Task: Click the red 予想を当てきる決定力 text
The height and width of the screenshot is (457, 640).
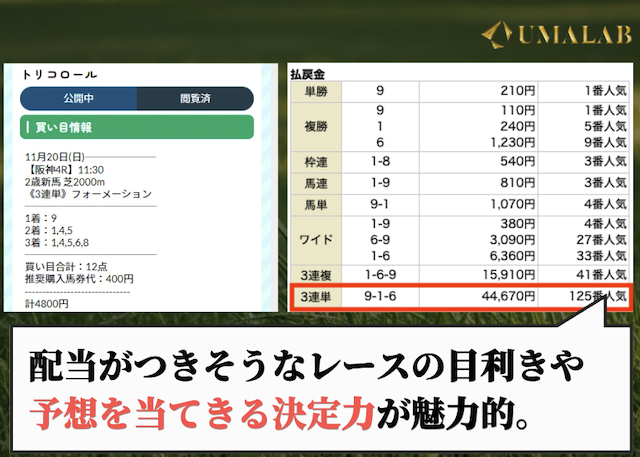Action: tap(202, 413)
